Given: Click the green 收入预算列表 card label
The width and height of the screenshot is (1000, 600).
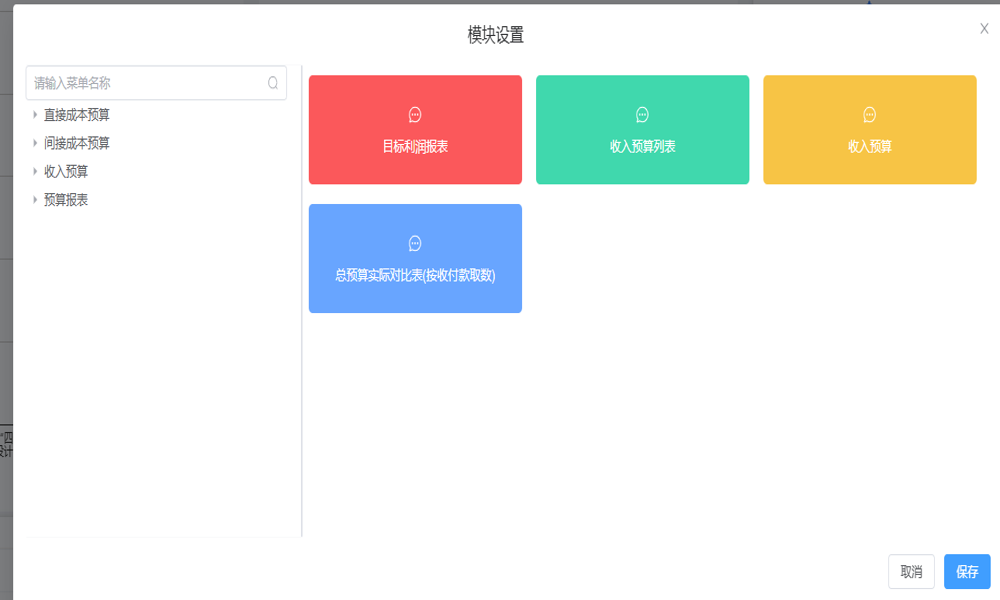Looking at the screenshot, I should tap(642, 147).
